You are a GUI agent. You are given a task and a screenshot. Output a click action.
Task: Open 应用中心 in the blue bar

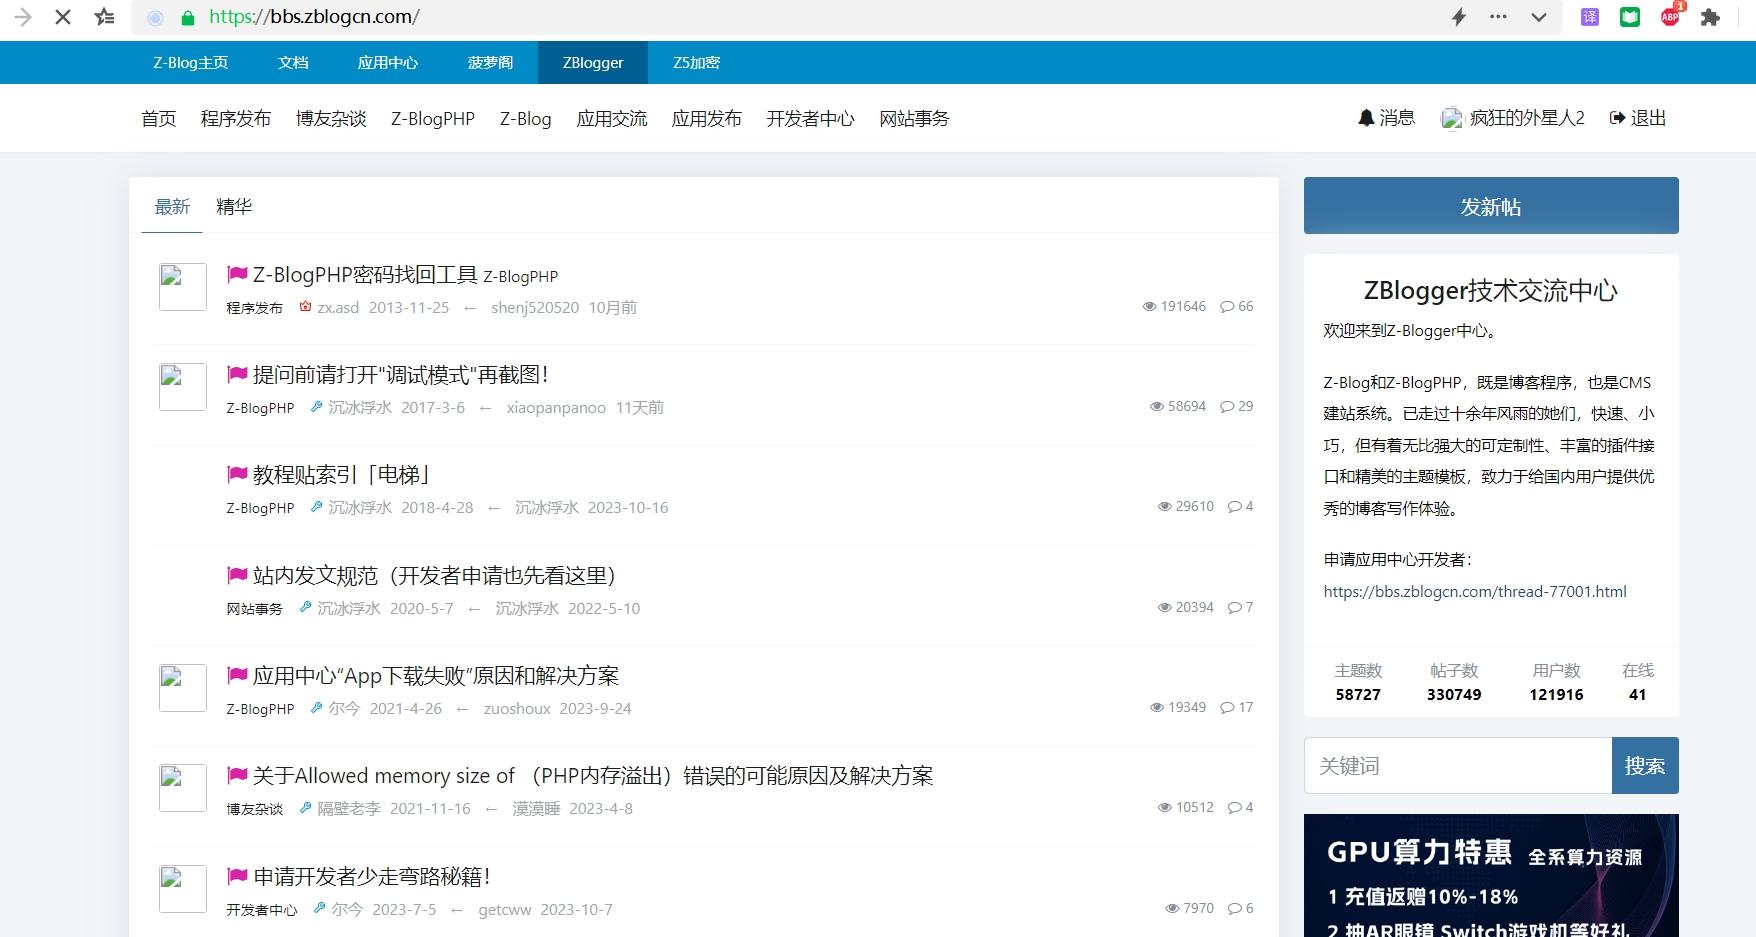pos(388,63)
